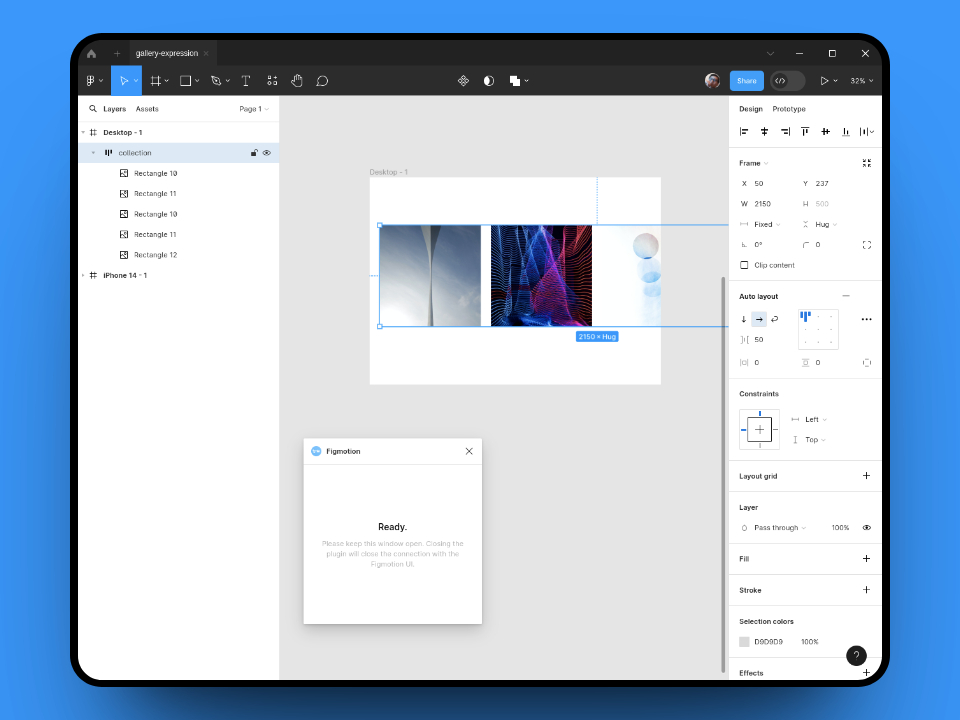
Task: Select the Rectangle shape tool
Action: click(x=186, y=81)
